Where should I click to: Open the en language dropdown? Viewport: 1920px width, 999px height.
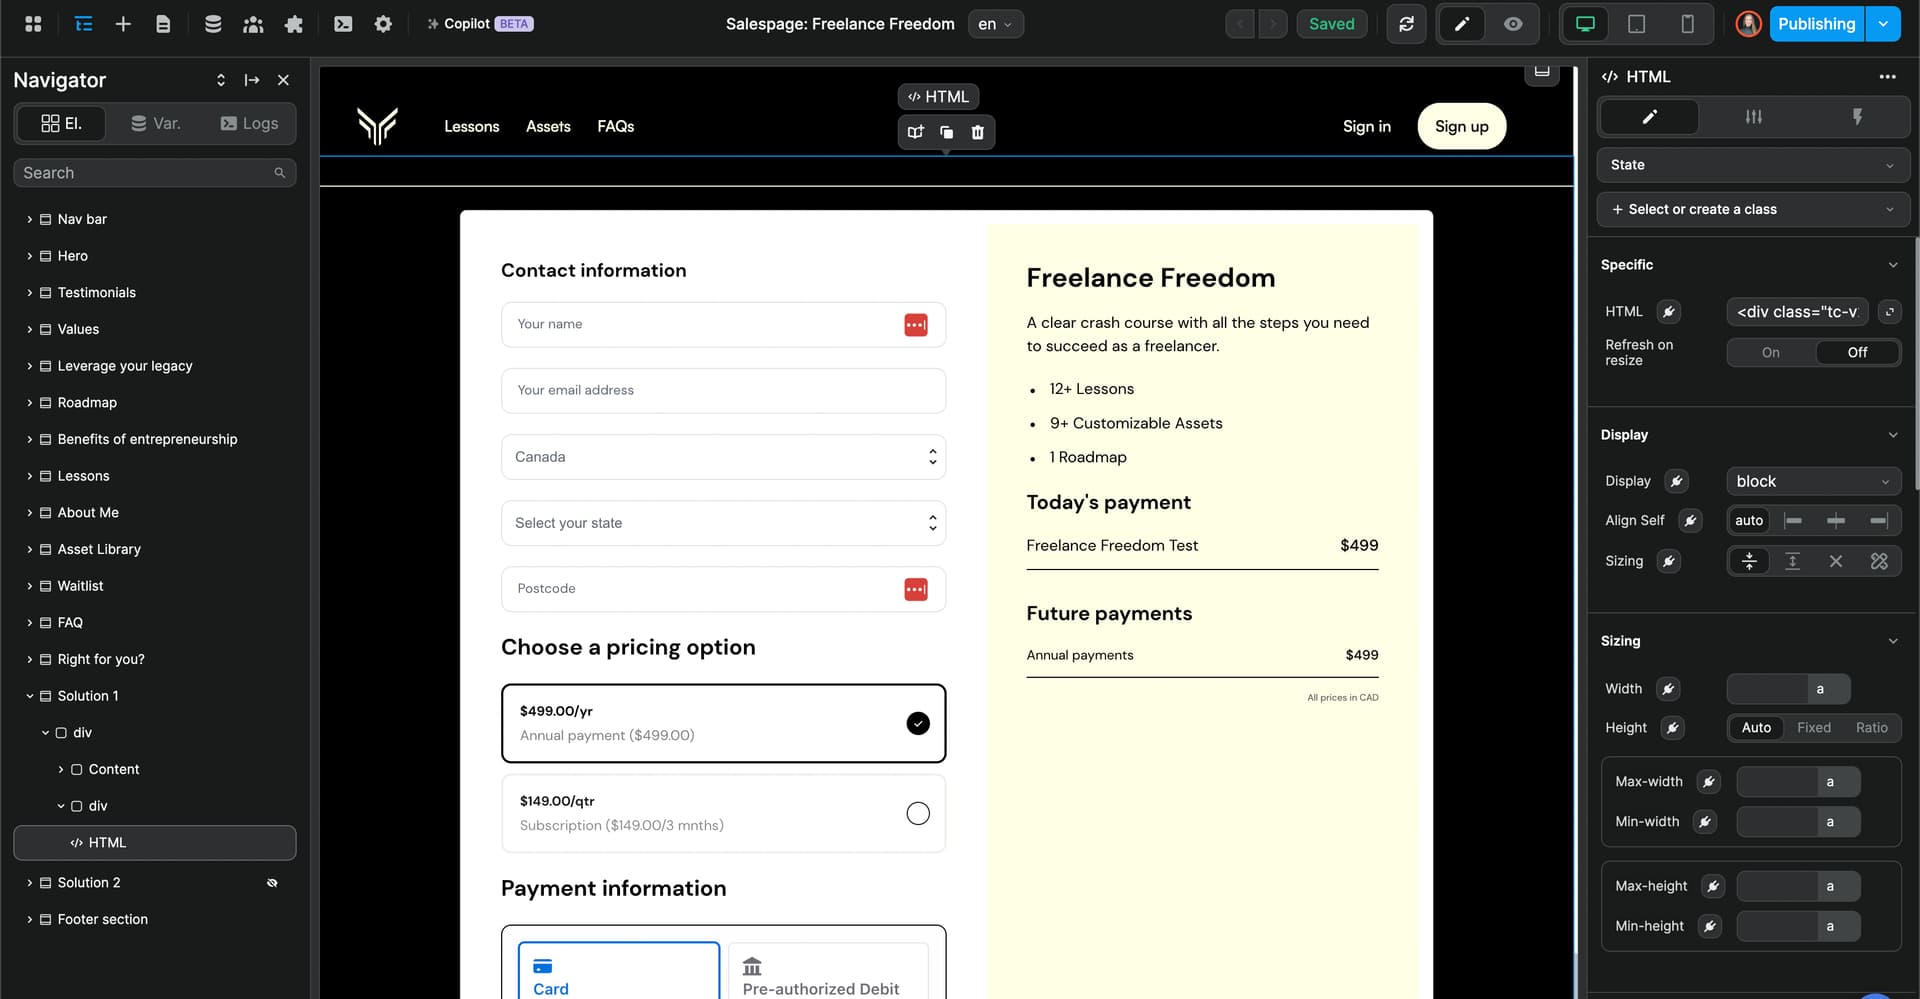[995, 24]
